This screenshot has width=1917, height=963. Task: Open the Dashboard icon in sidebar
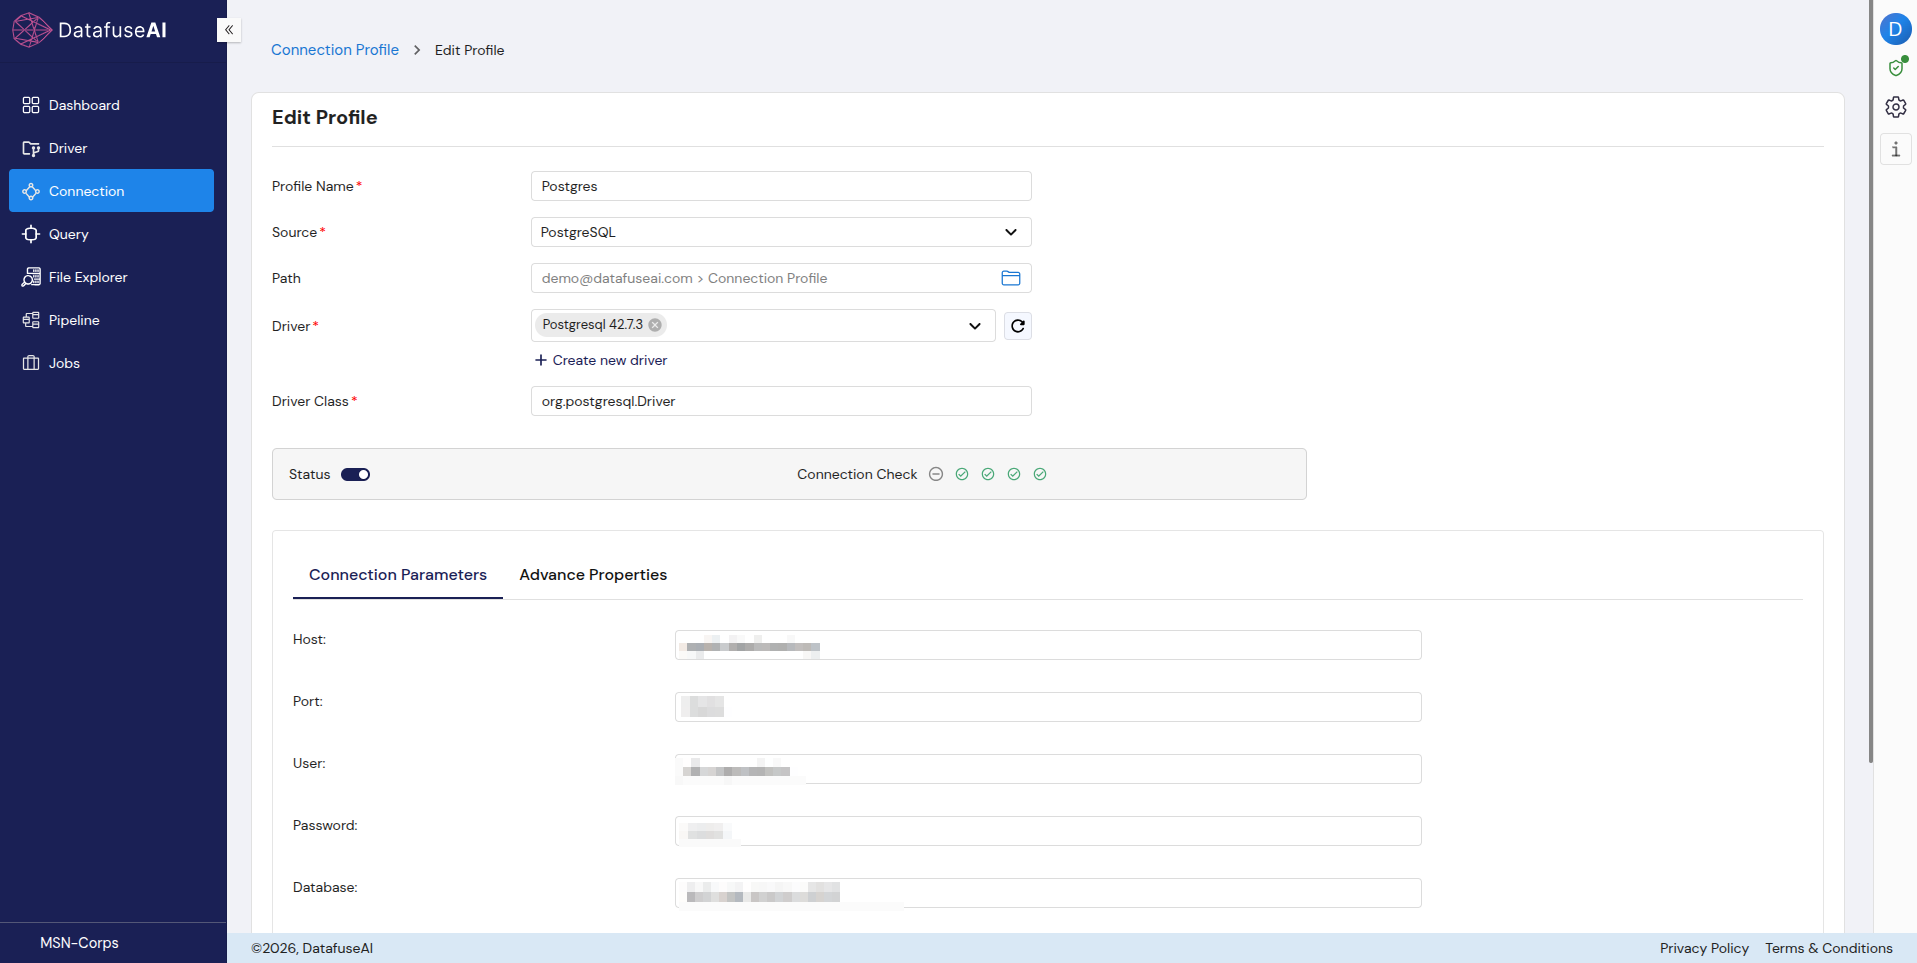click(x=31, y=105)
